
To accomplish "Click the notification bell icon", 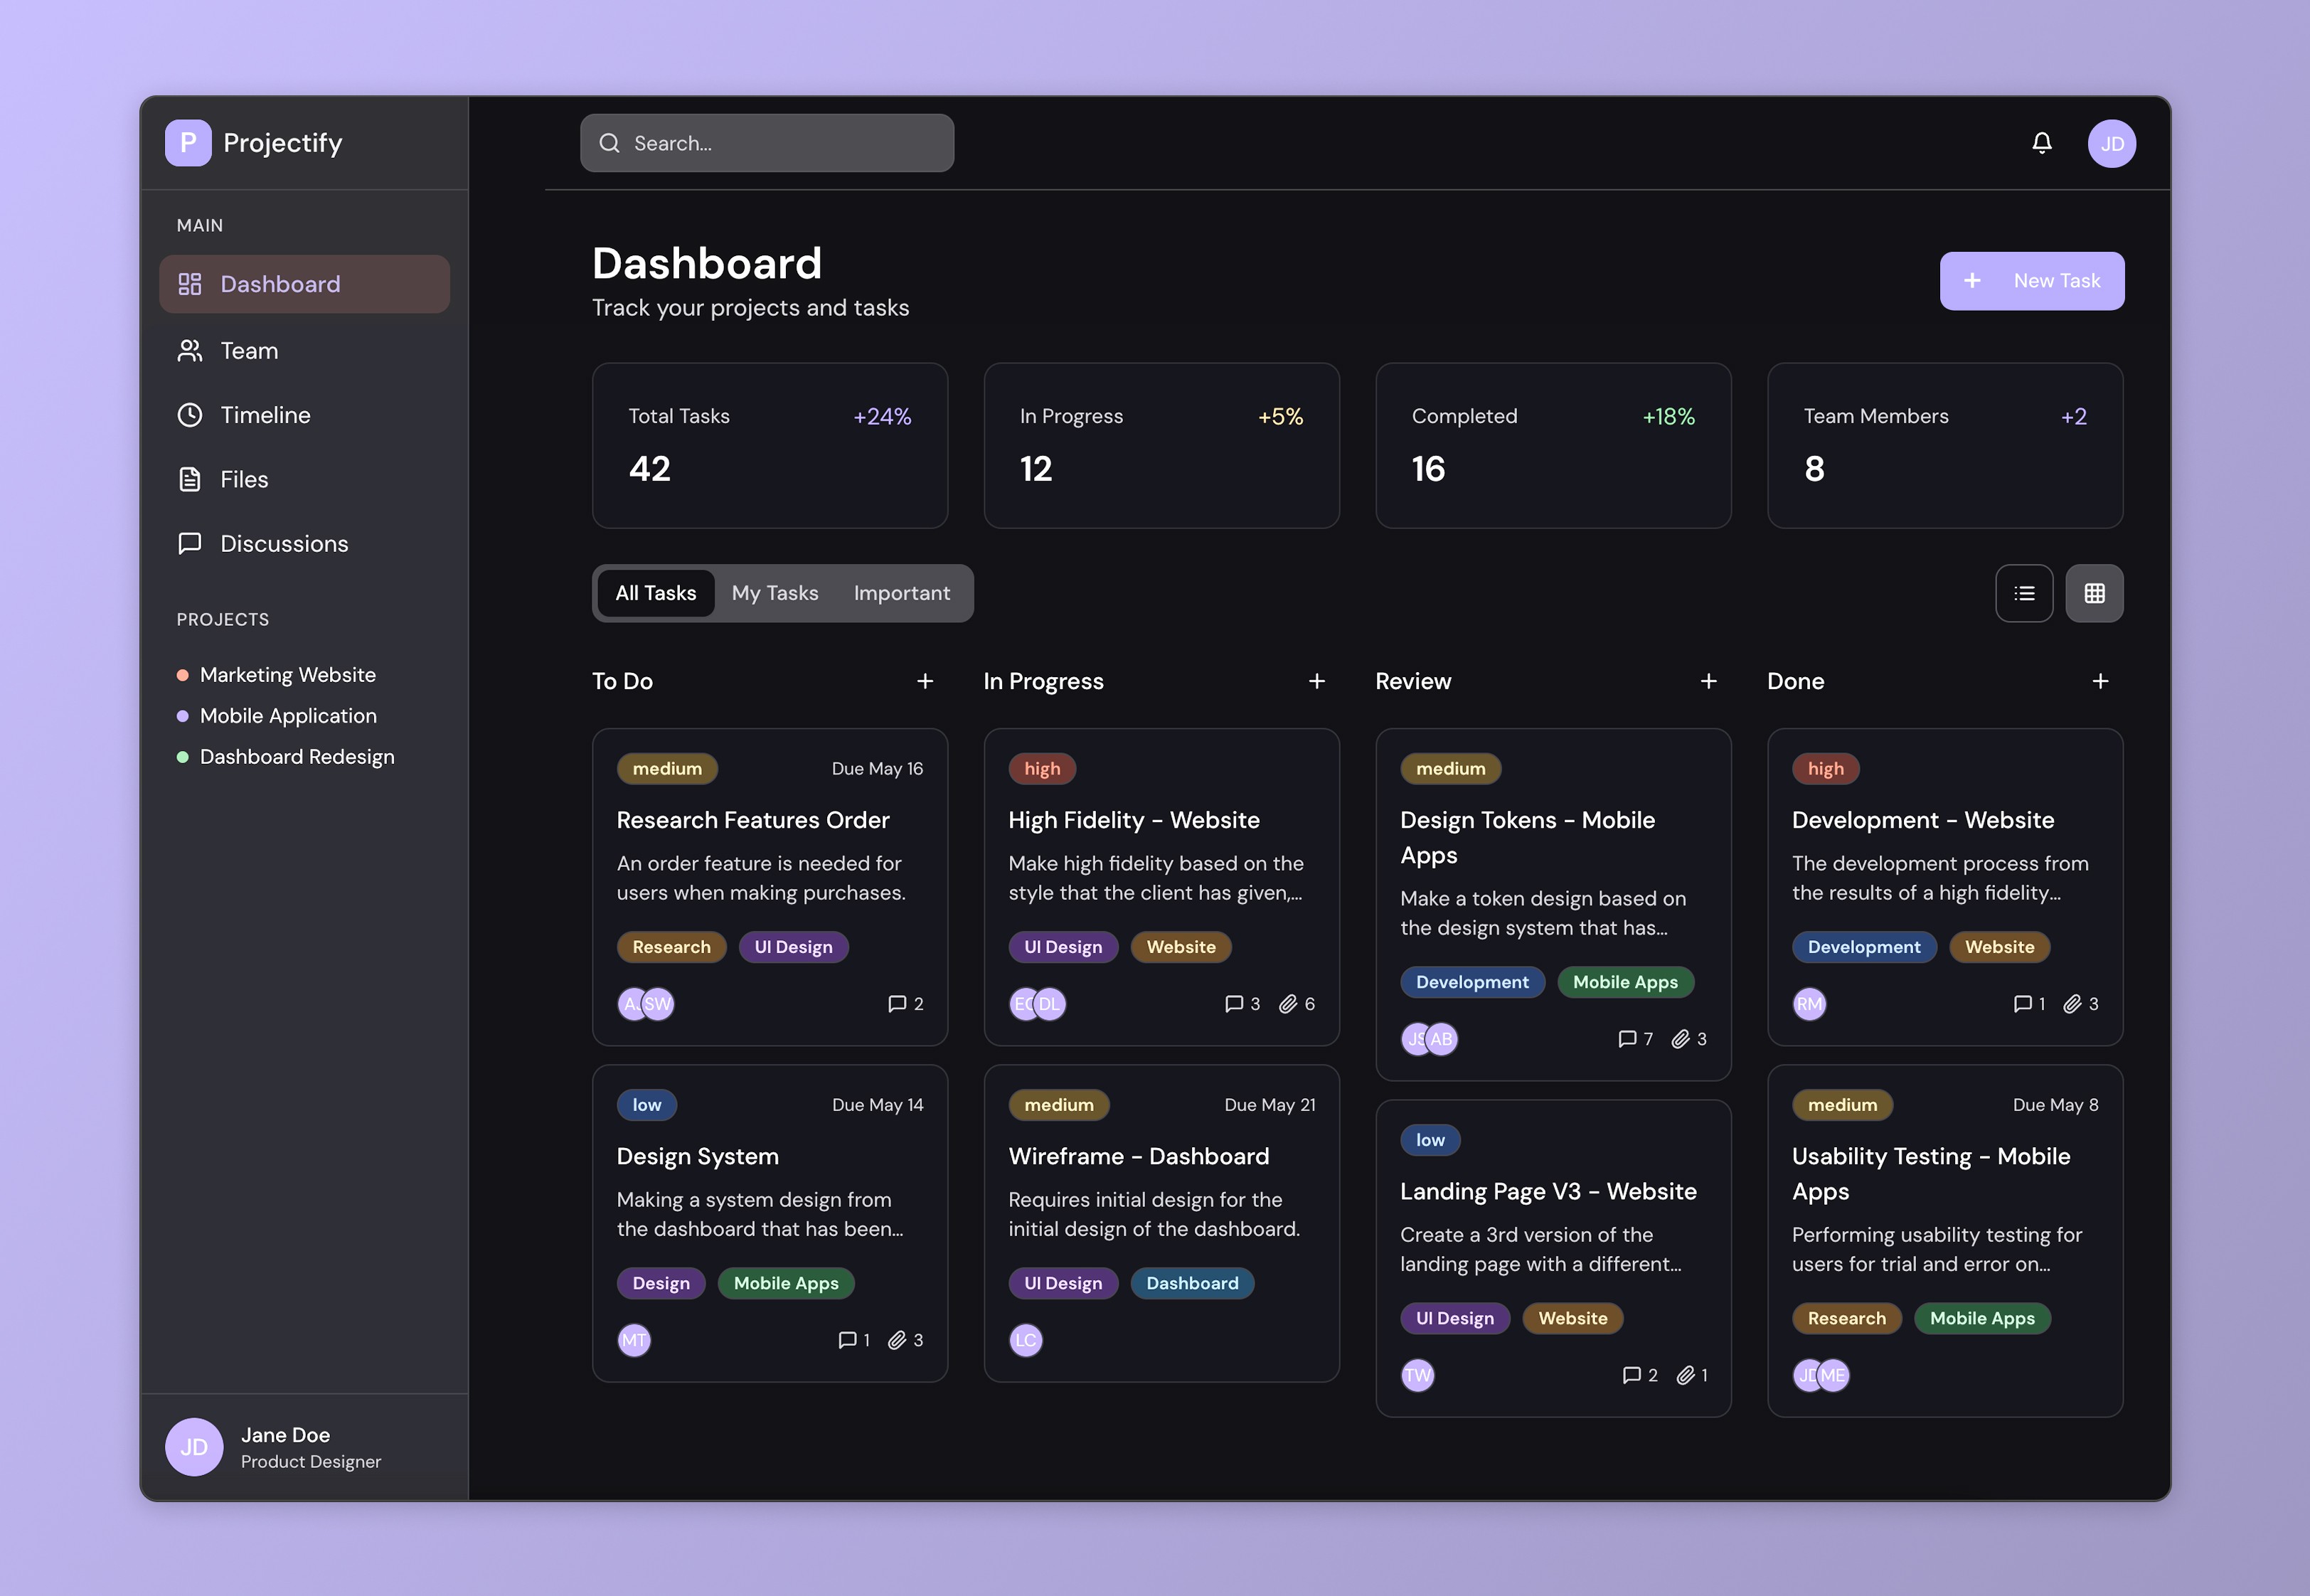I will click(2041, 143).
